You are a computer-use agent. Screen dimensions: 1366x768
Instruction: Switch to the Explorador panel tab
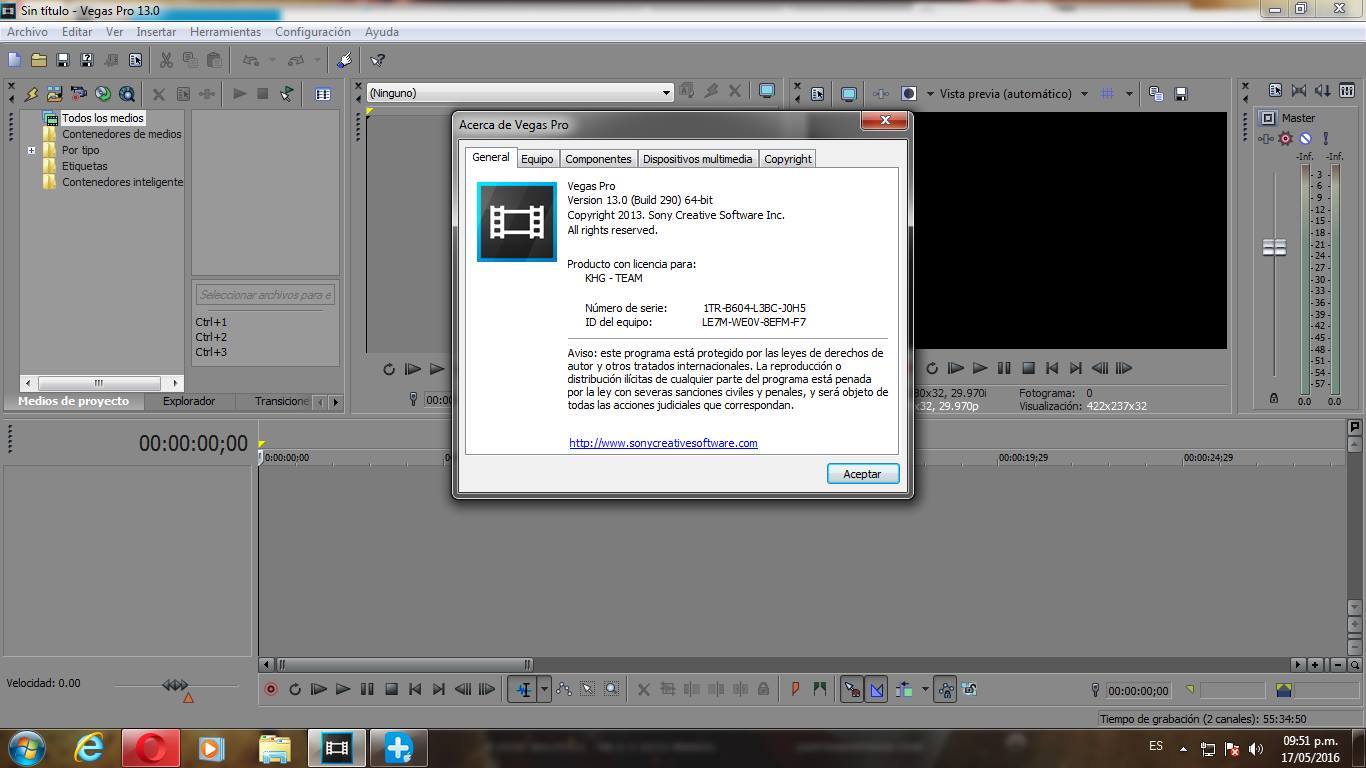tap(189, 401)
